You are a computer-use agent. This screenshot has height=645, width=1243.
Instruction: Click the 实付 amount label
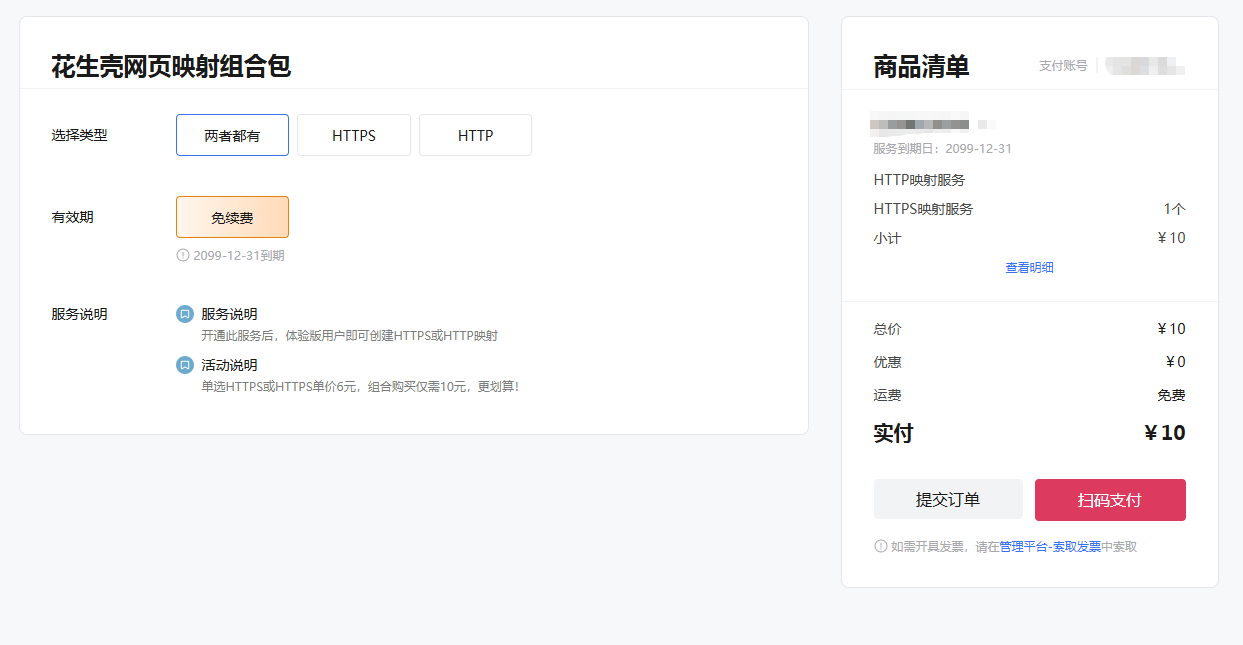click(893, 433)
